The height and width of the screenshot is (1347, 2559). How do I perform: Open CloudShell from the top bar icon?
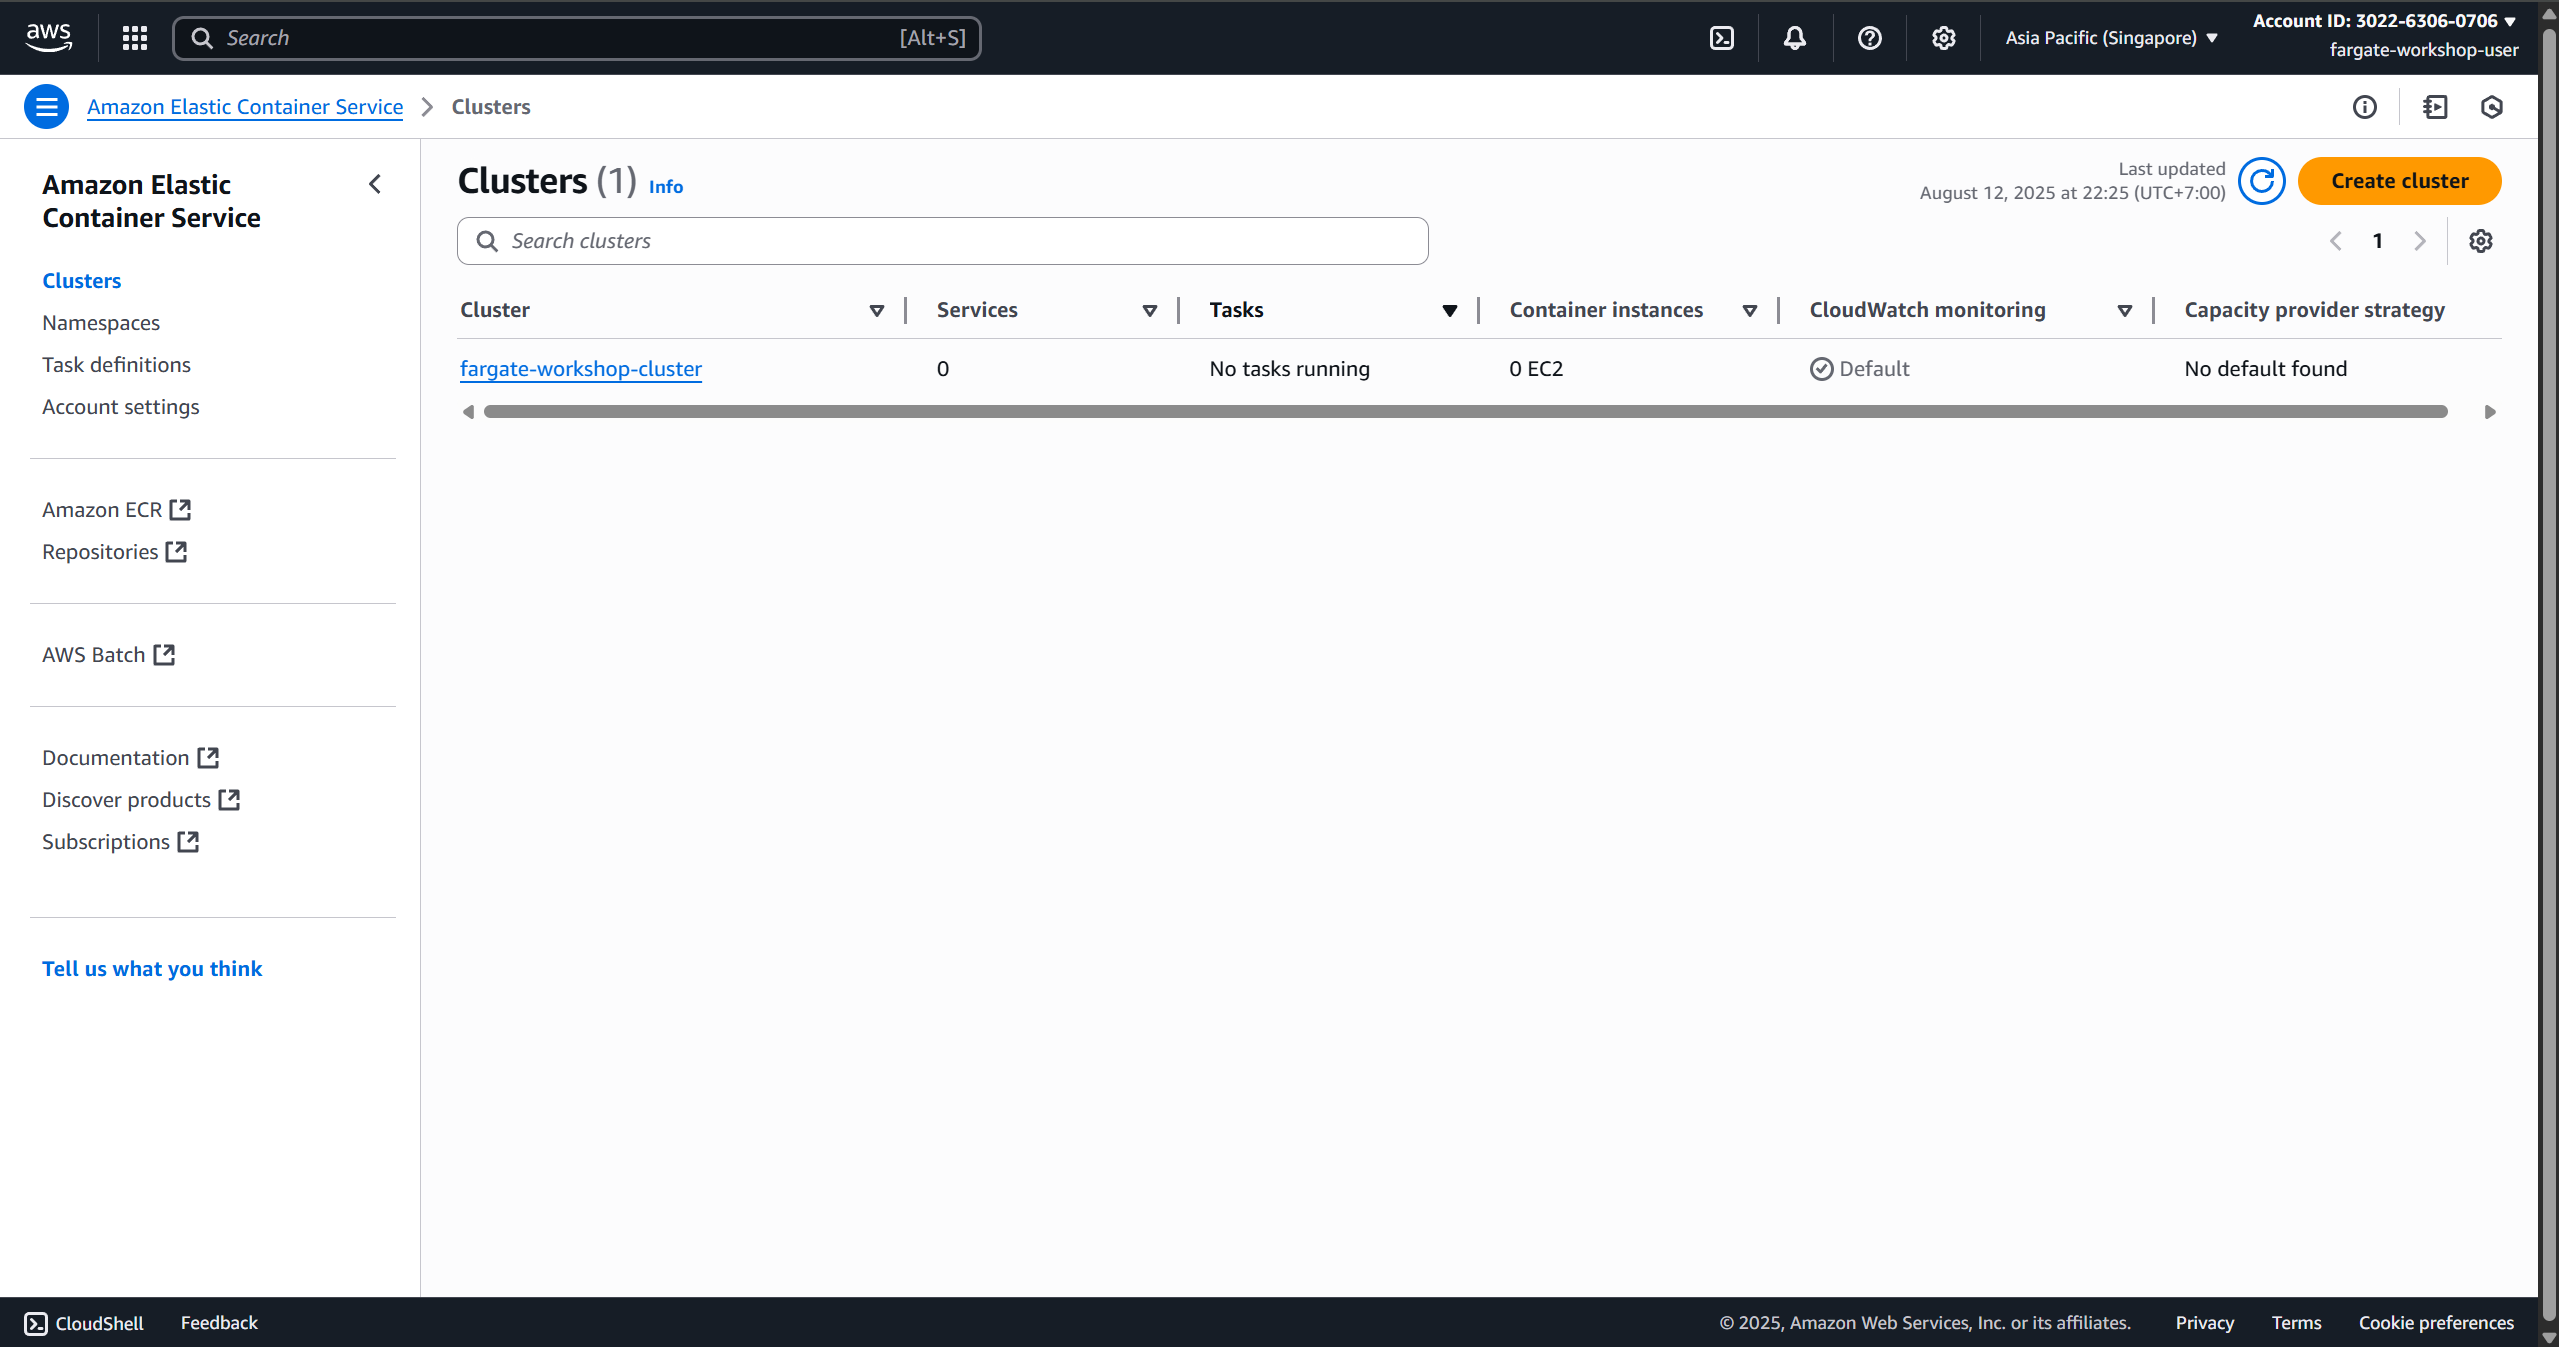(x=1721, y=38)
